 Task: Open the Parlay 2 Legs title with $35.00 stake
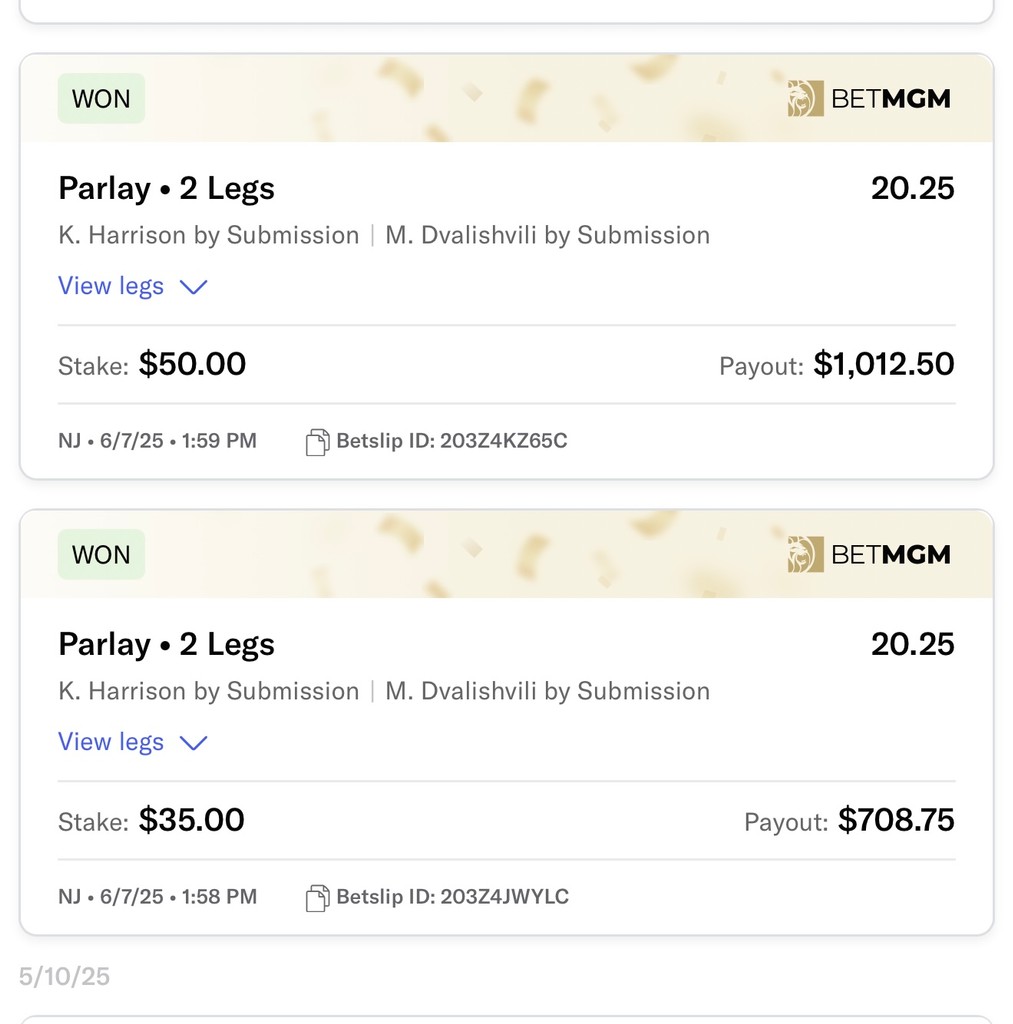point(166,644)
